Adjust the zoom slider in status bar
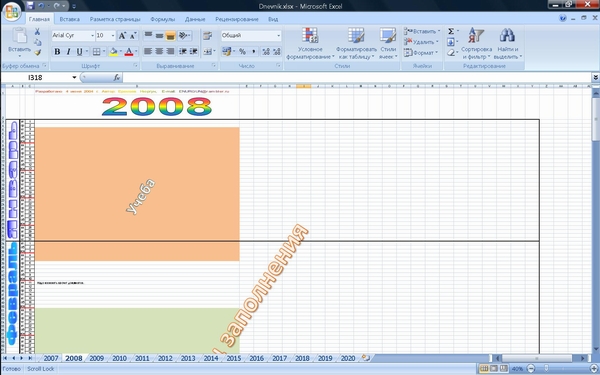 [546, 369]
